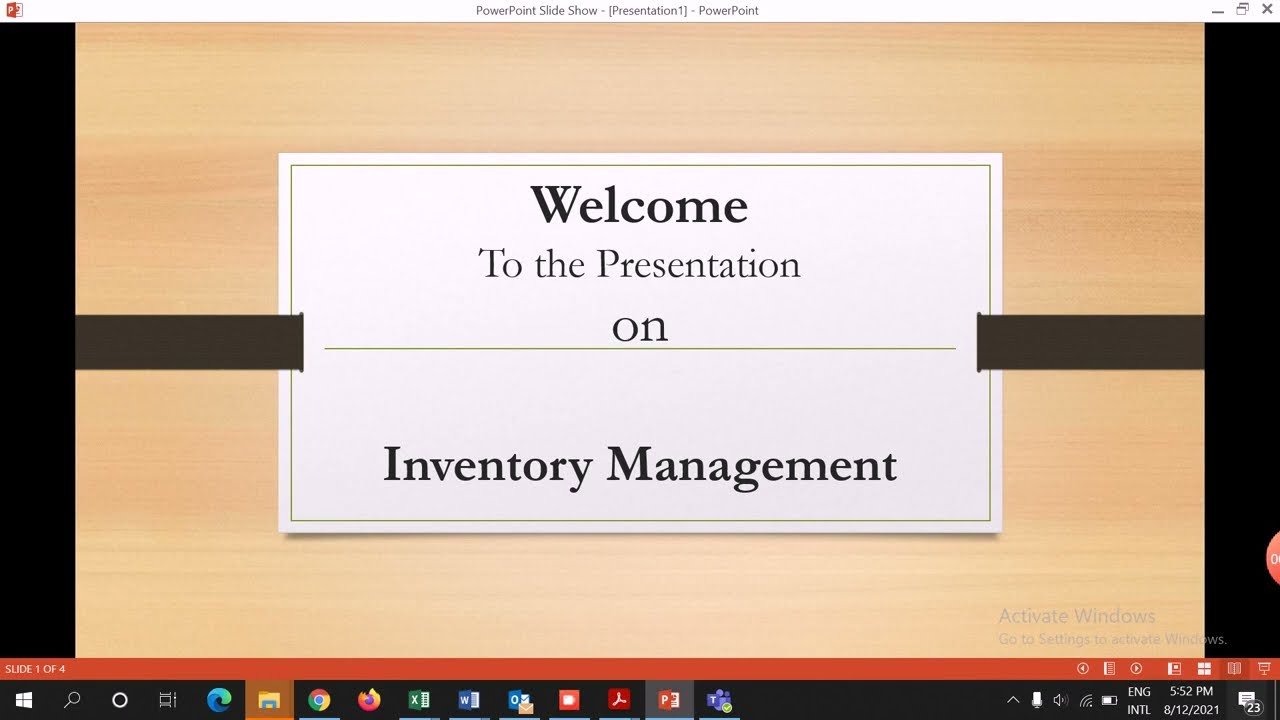The width and height of the screenshot is (1280, 720).
Task: Close the PowerPoint slide show window
Action: (x=1268, y=10)
